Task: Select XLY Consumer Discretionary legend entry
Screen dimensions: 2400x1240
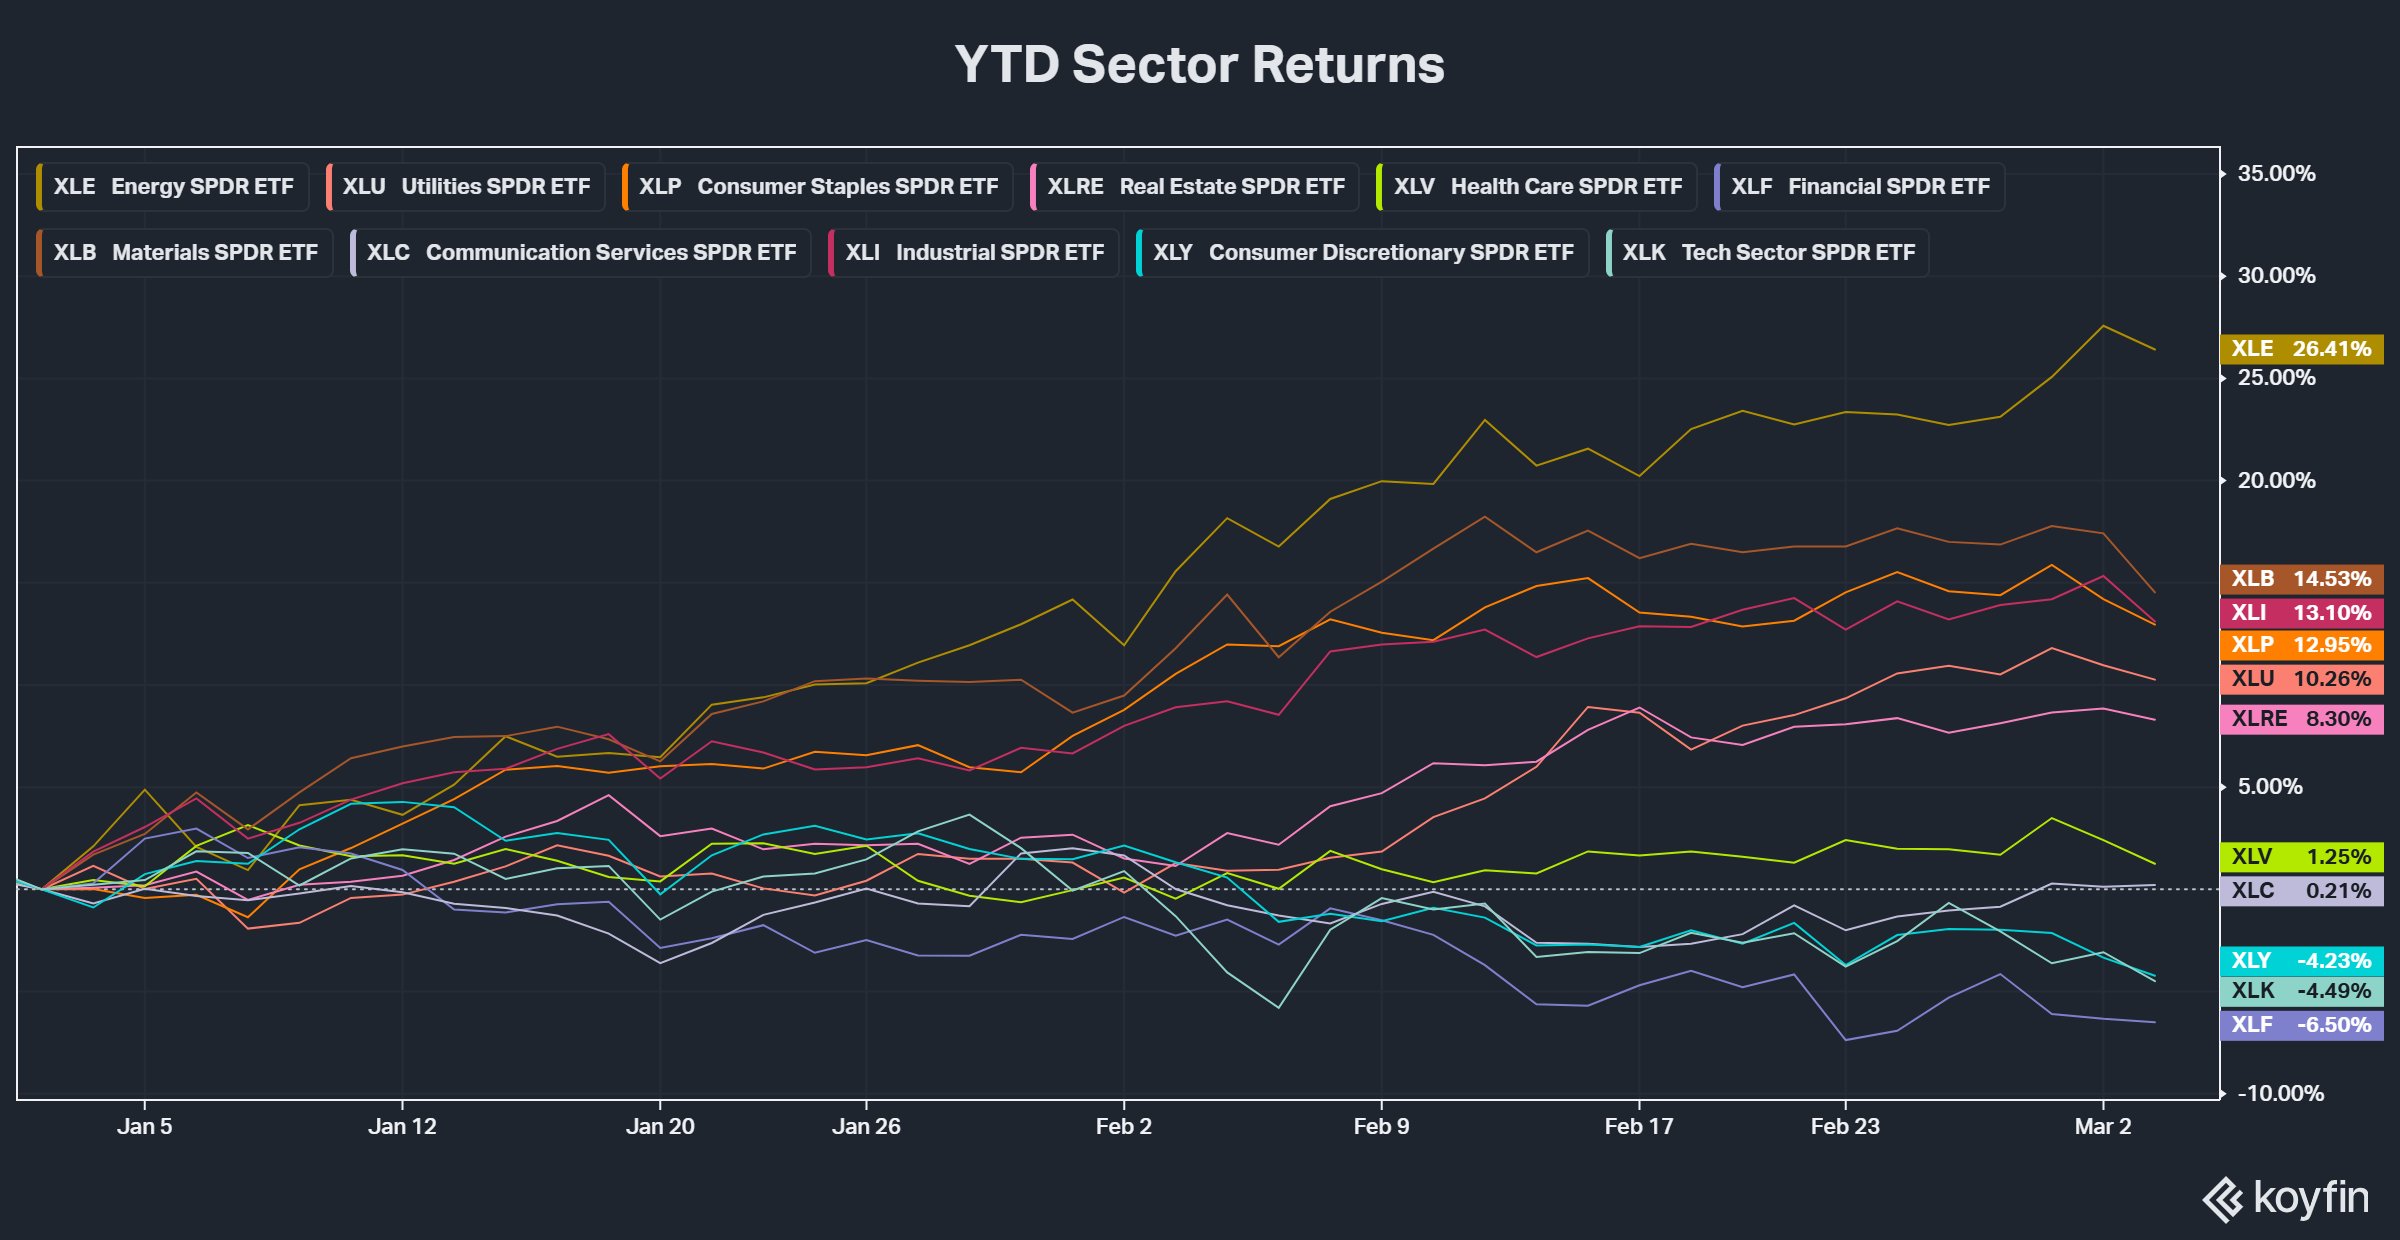Action: coord(1362,253)
